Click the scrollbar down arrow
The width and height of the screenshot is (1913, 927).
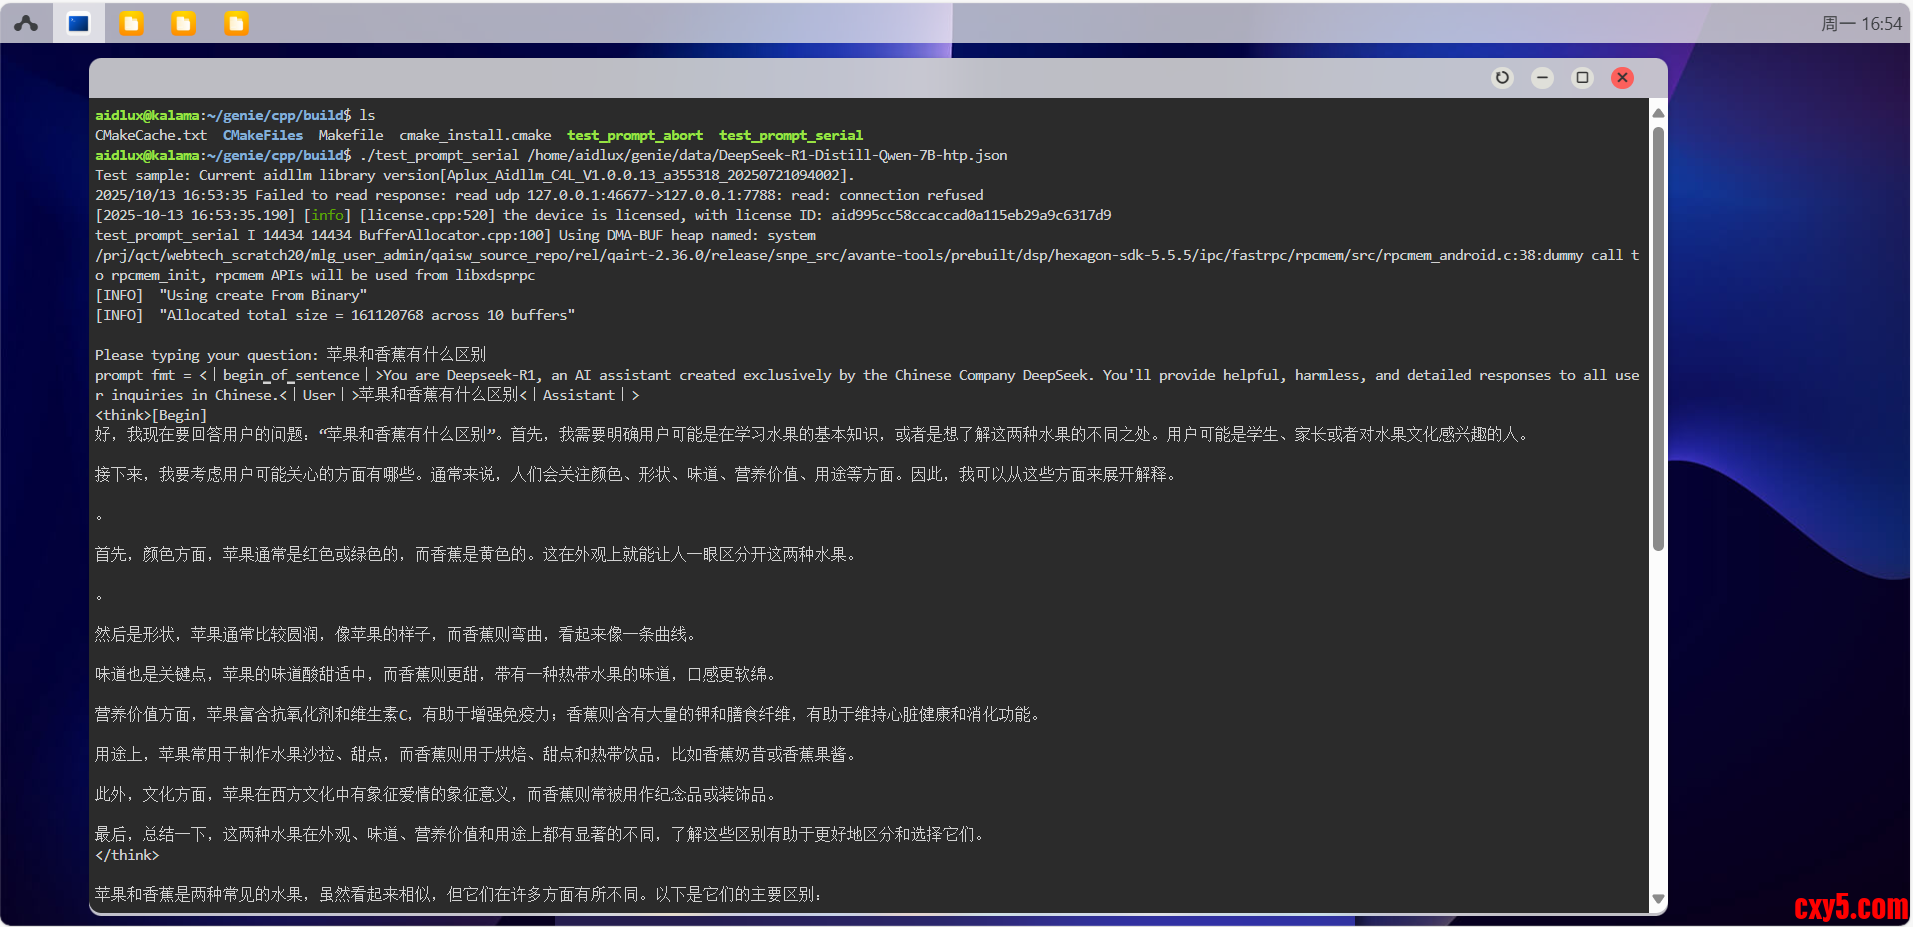1658,899
